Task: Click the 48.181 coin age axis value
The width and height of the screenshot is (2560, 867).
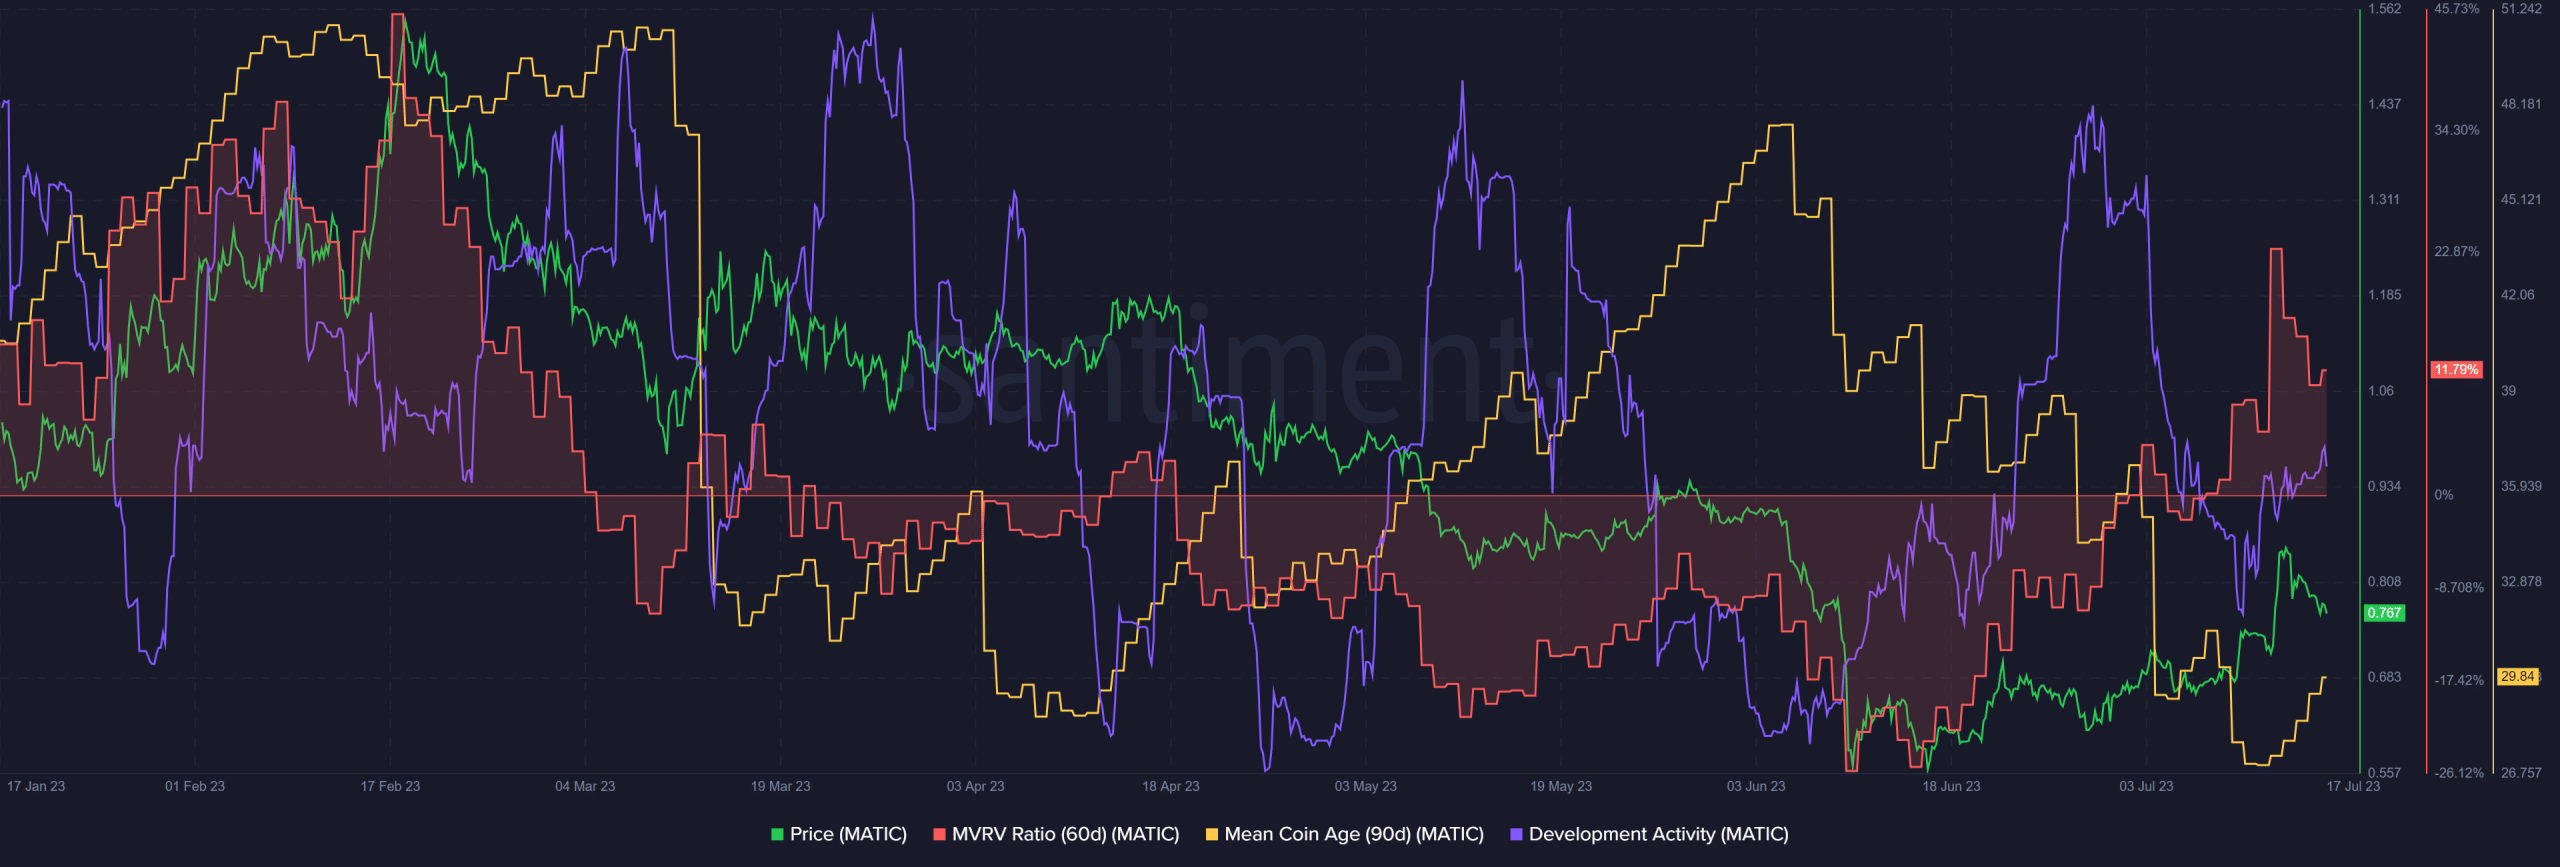Action: [x=2521, y=104]
